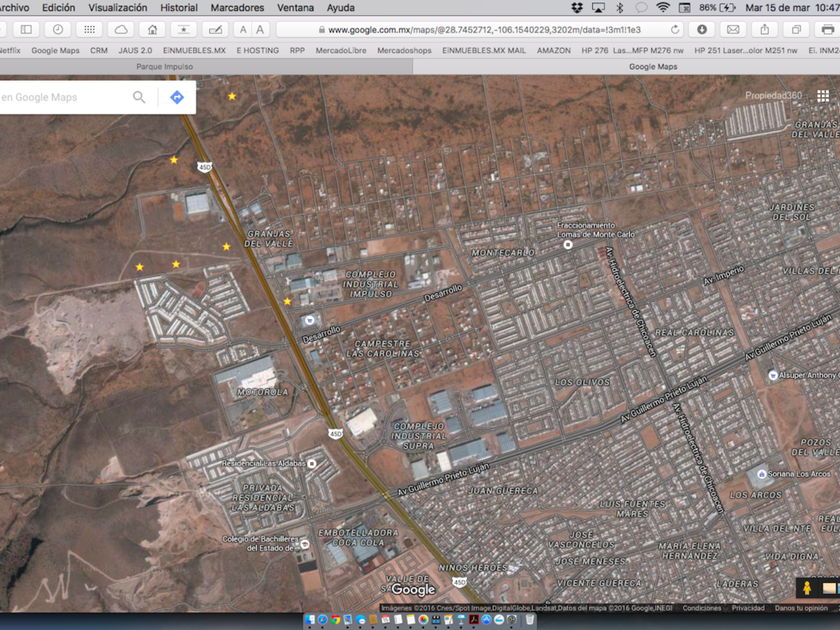Open the Wi-Fi status menu icon
Screen dimensions: 840x630
click(x=663, y=7)
